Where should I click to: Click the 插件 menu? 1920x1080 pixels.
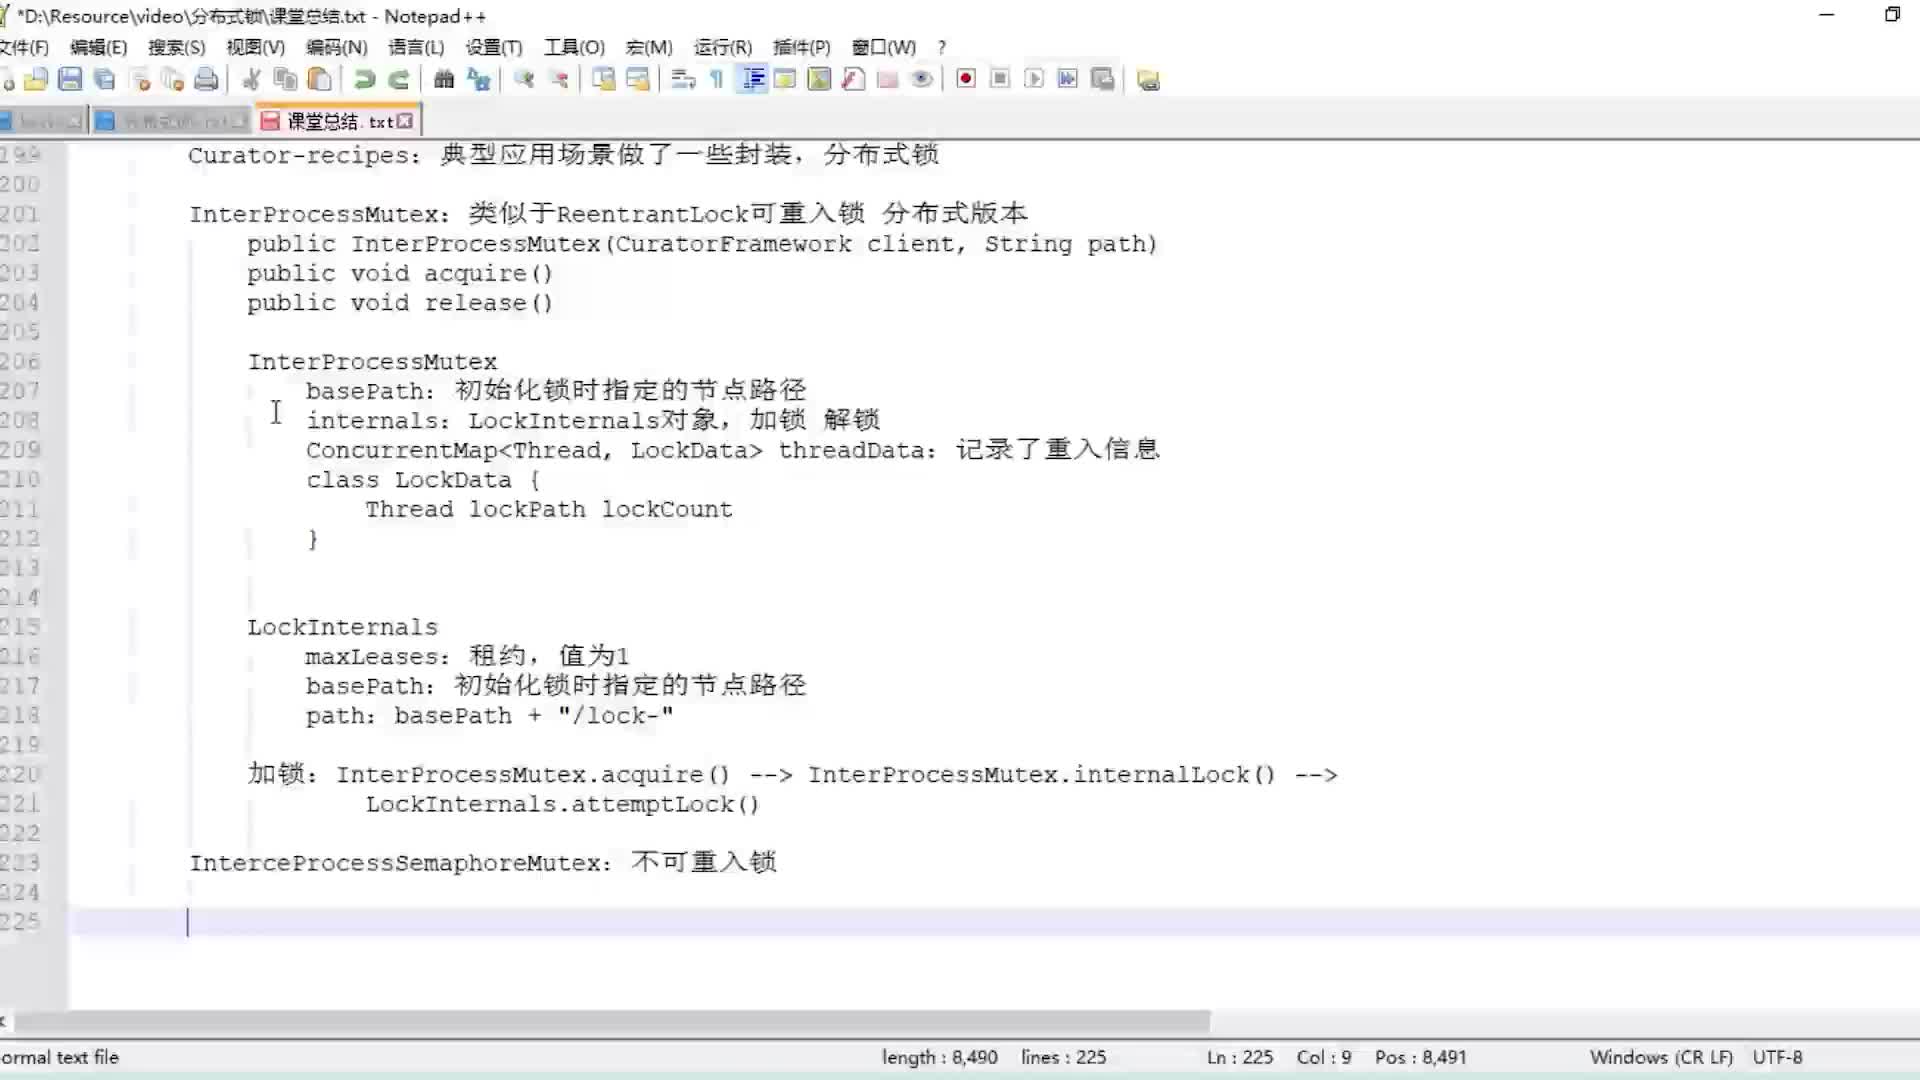pyautogui.click(x=802, y=46)
